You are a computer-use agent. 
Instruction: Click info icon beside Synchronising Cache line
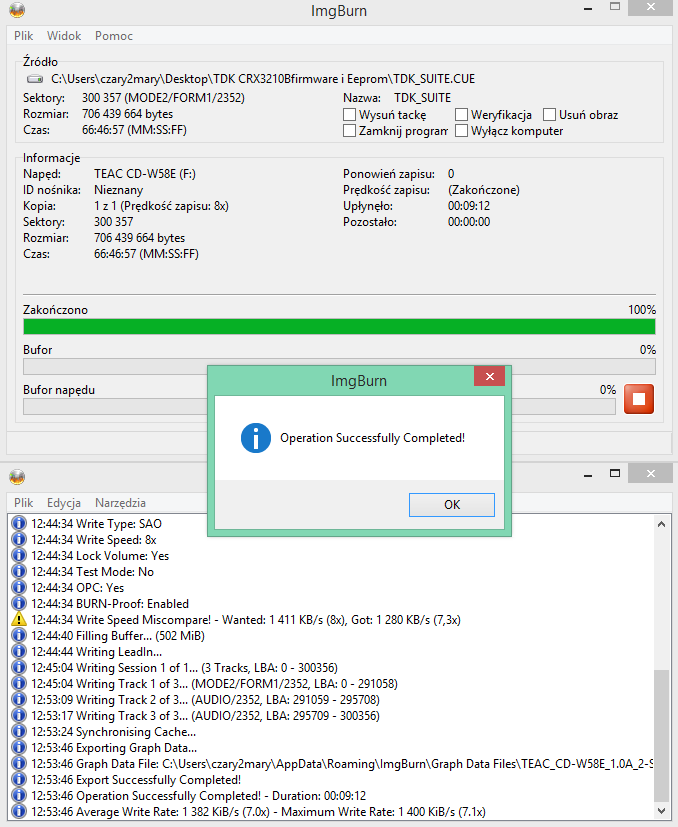coord(19,732)
